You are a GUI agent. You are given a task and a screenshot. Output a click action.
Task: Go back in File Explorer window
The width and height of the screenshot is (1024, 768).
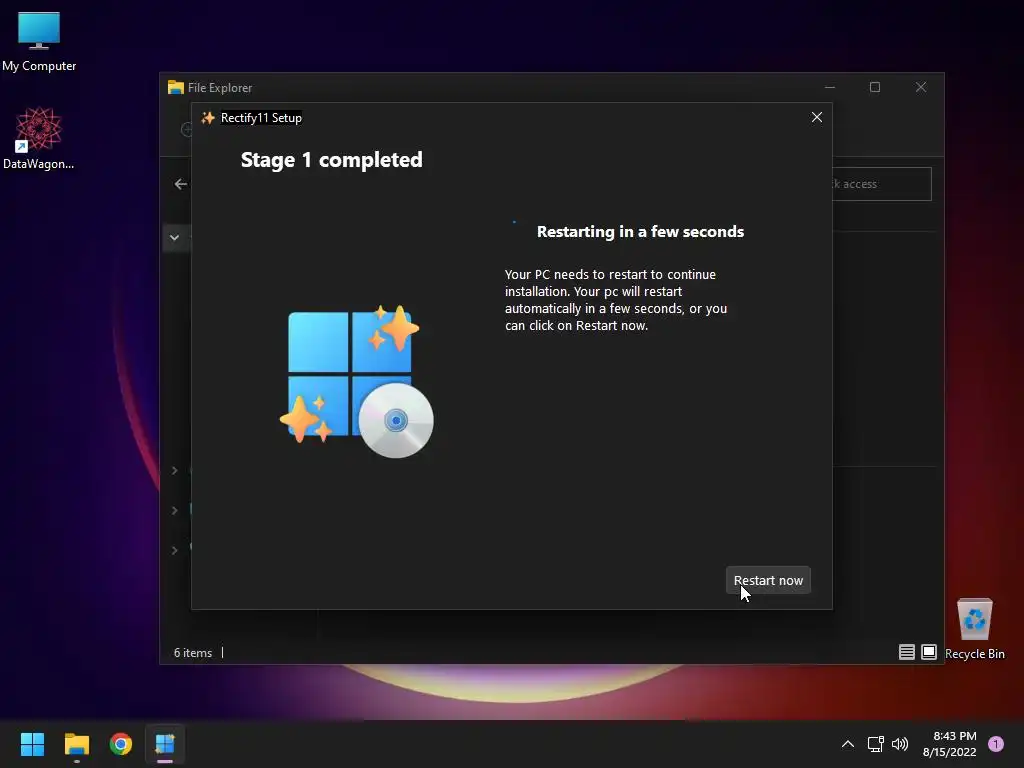tap(181, 184)
